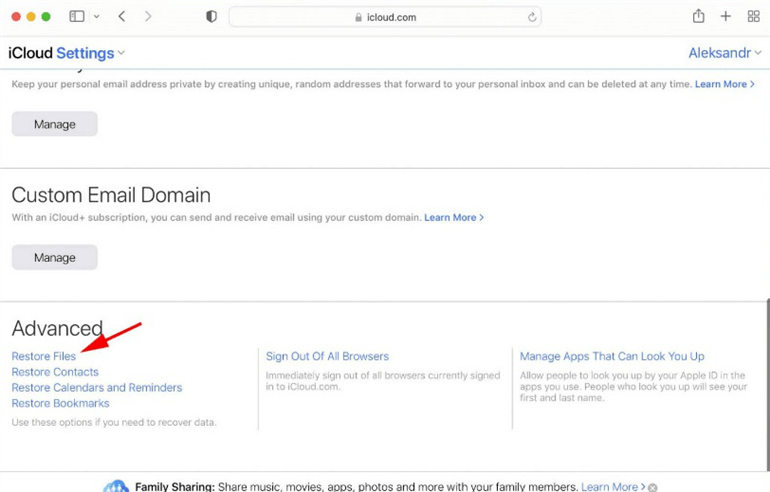
Task: Open Manage Apps That Can Look You Up
Action: 612,356
